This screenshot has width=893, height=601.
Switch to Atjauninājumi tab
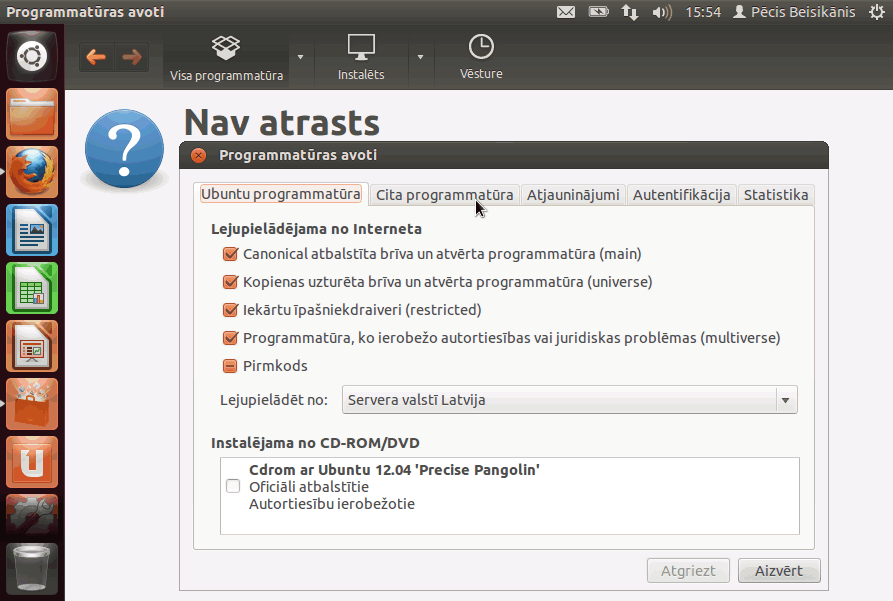click(x=573, y=195)
